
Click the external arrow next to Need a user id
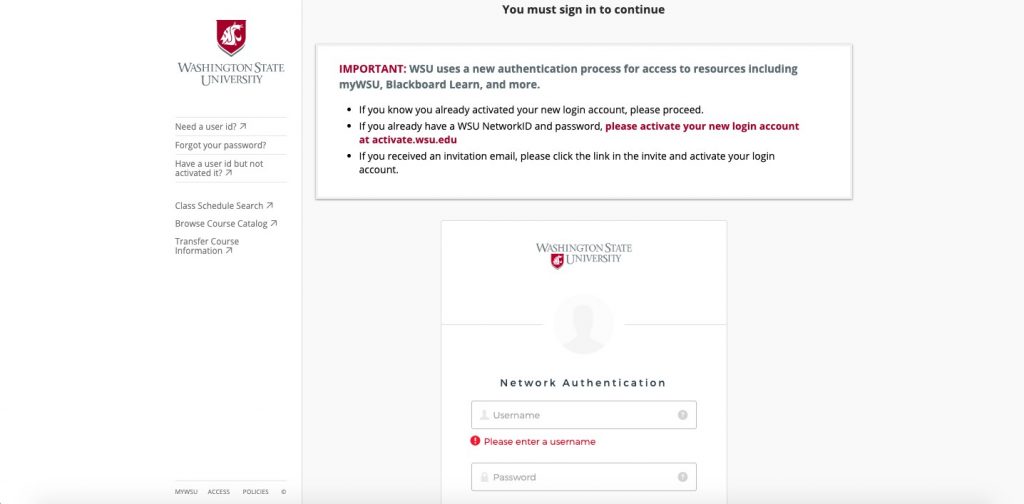click(x=243, y=127)
